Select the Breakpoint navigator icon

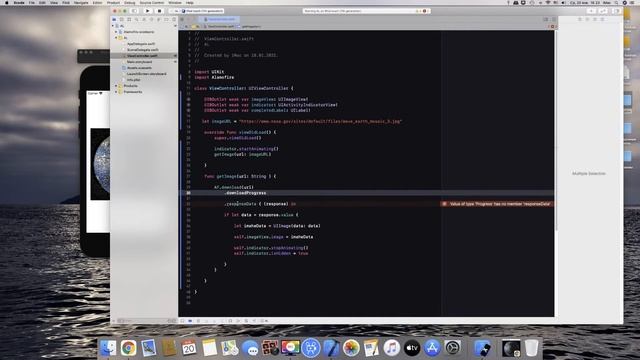pyautogui.click(x=166, y=19)
